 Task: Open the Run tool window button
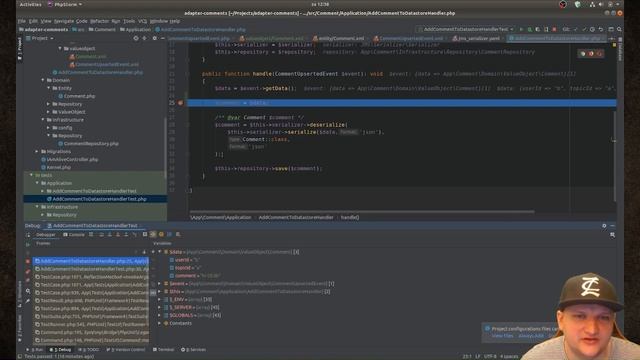coord(36,349)
